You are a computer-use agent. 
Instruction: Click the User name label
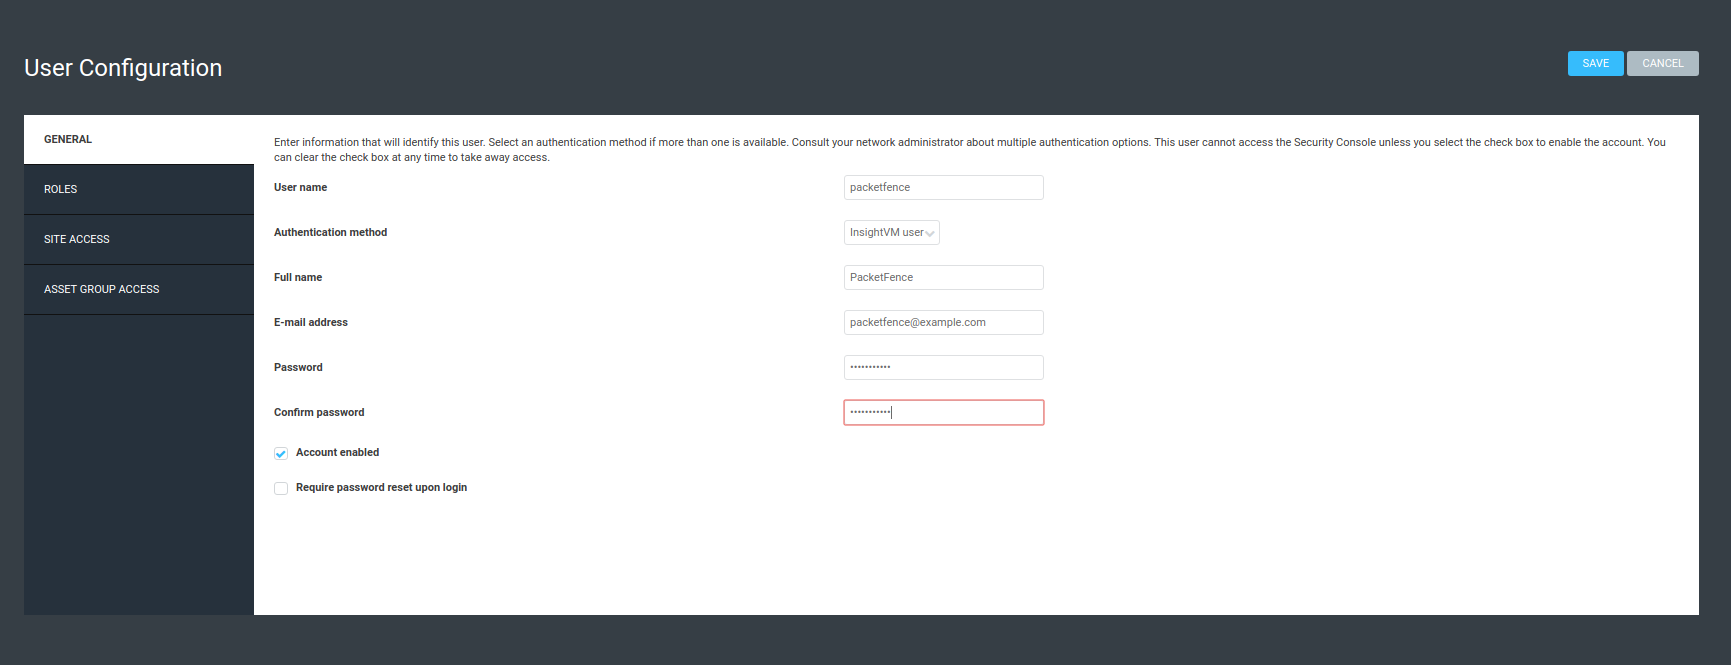(300, 187)
